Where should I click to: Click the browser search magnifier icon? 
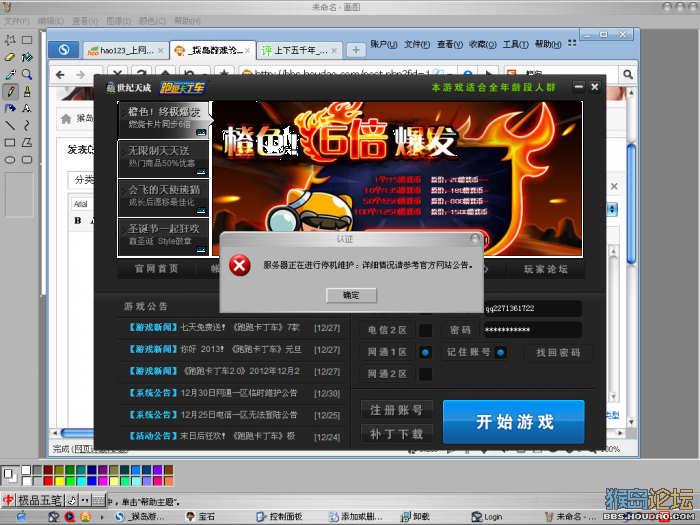coord(628,75)
